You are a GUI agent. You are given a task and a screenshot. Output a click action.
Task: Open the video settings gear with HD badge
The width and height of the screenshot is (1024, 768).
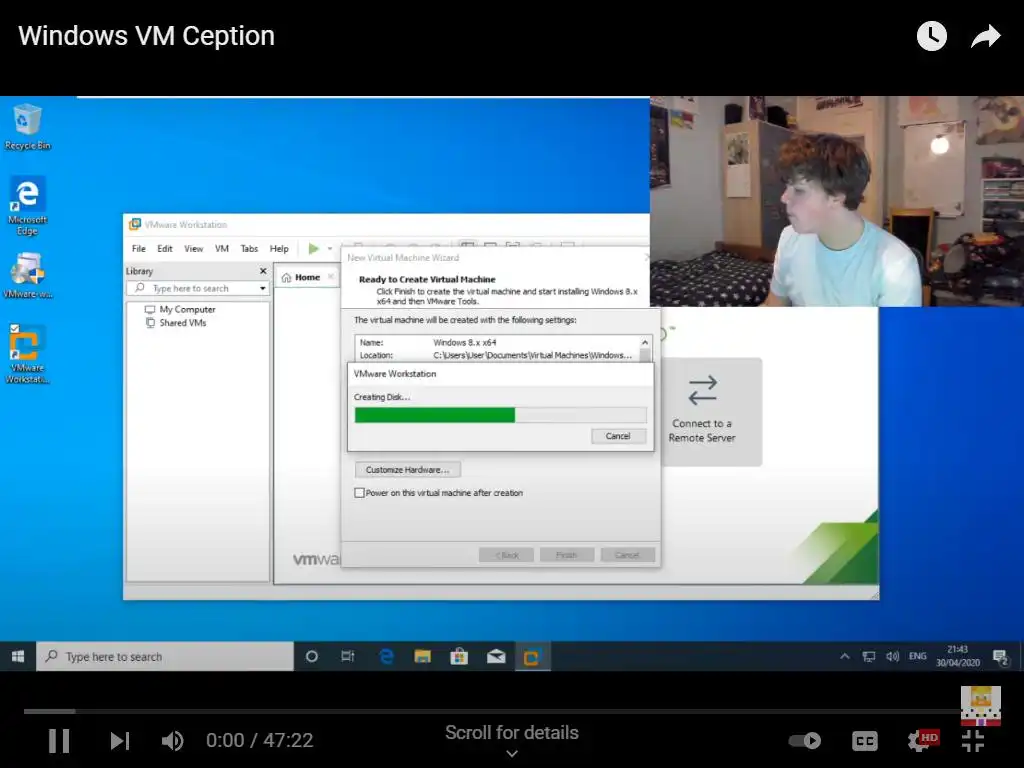click(x=922, y=741)
